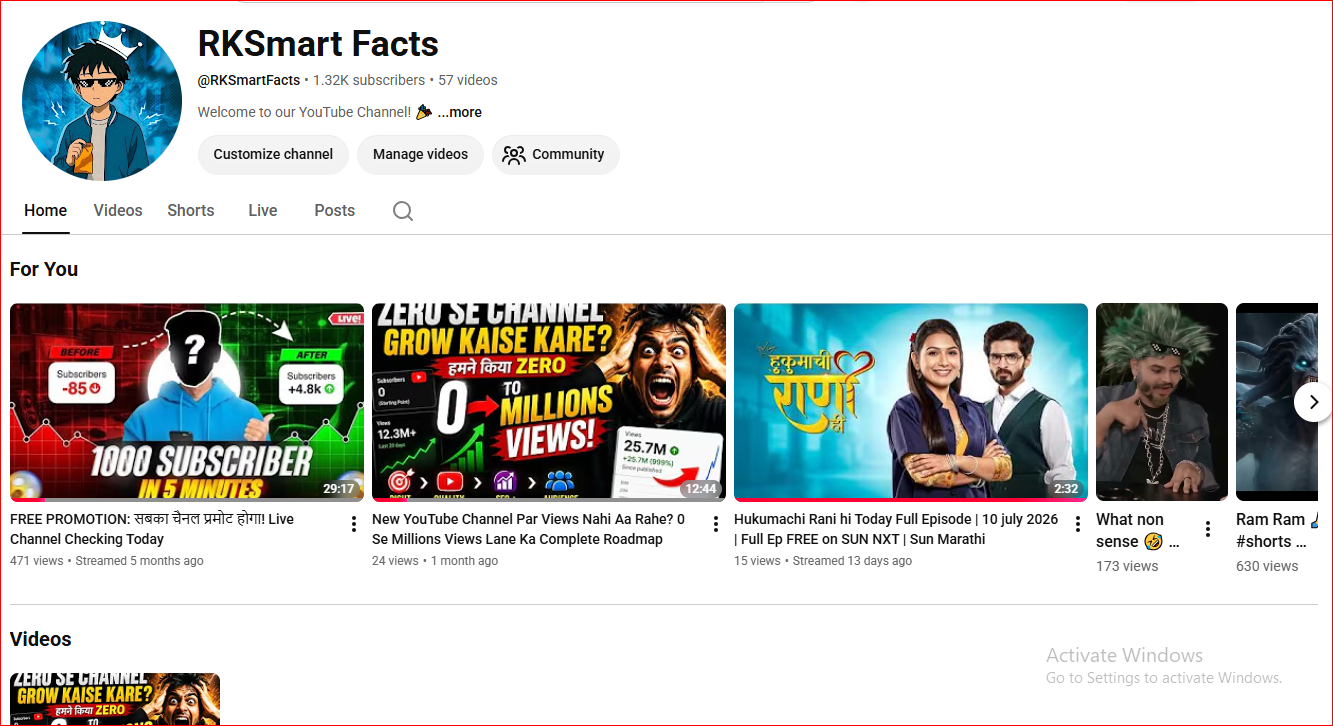Viewport: 1333px width, 726px height.
Task: Click the RKSmart Facts channel avatar
Action: (102, 101)
